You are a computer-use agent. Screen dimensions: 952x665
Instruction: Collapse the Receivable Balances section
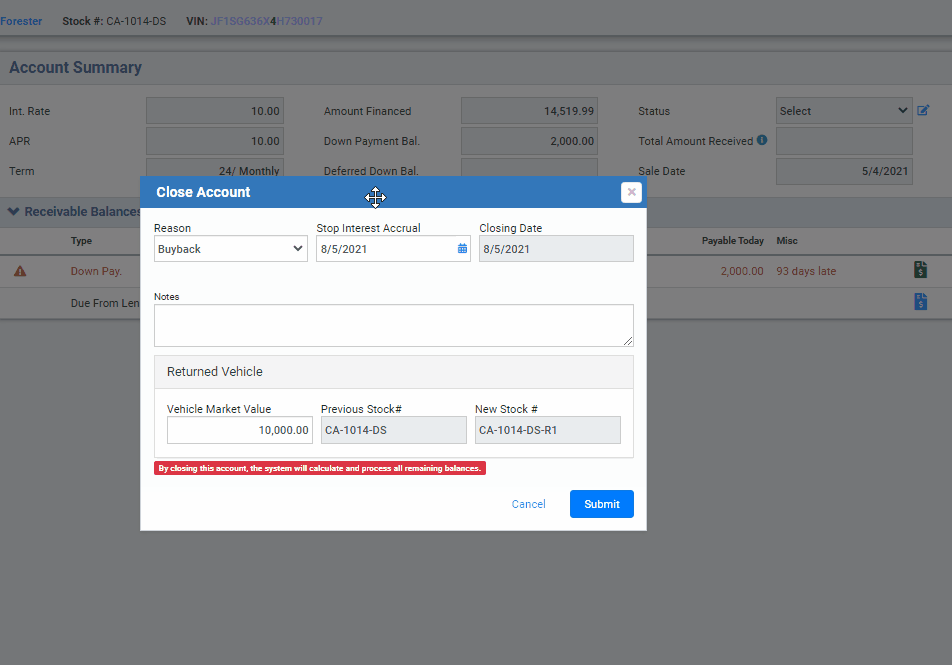coord(14,212)
